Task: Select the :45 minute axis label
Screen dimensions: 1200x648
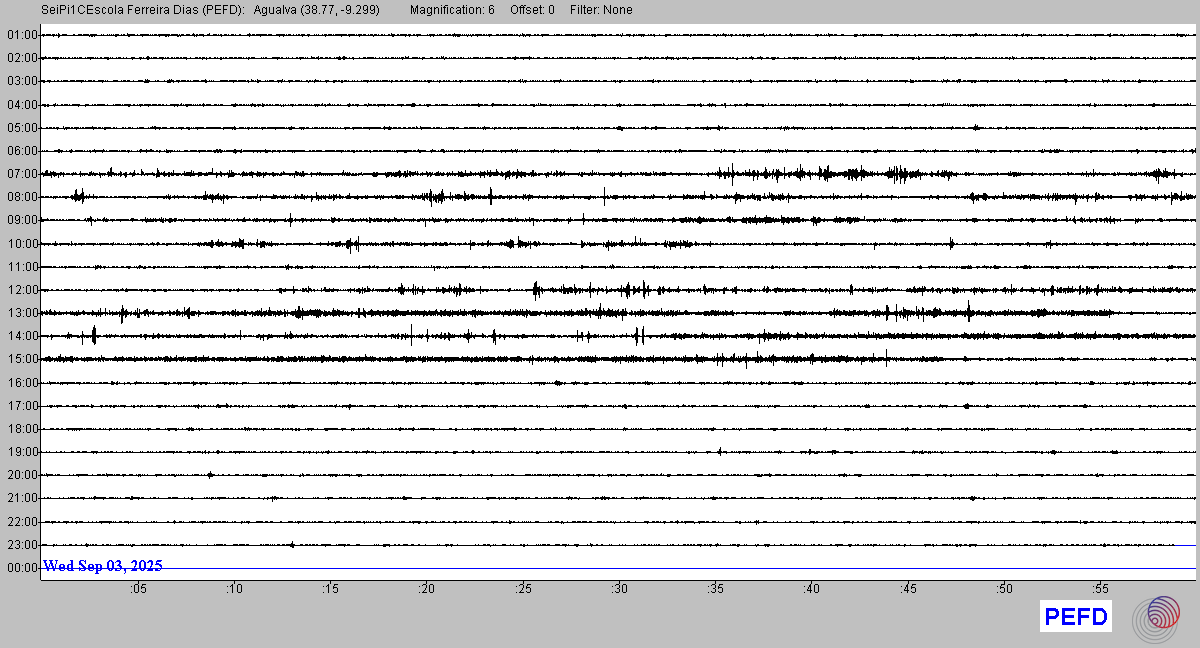Action: coord(908,590)
